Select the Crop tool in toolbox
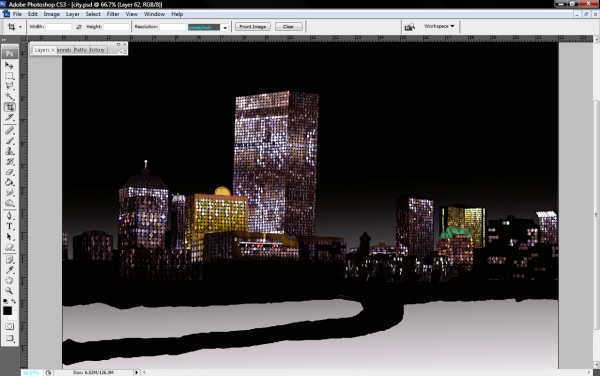600x376 pixels. [x=9, y=107]
